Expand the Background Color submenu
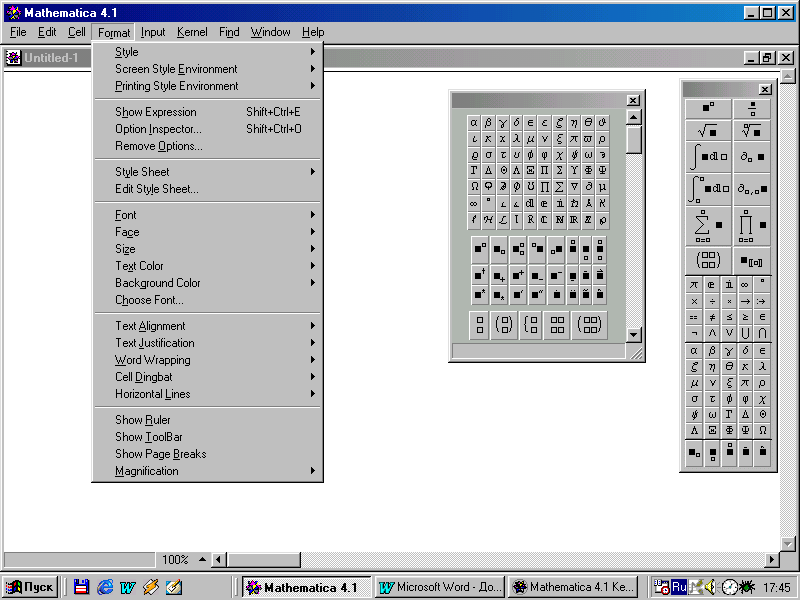Viewport: 800px width, 600px height. [x=207, y=283]
